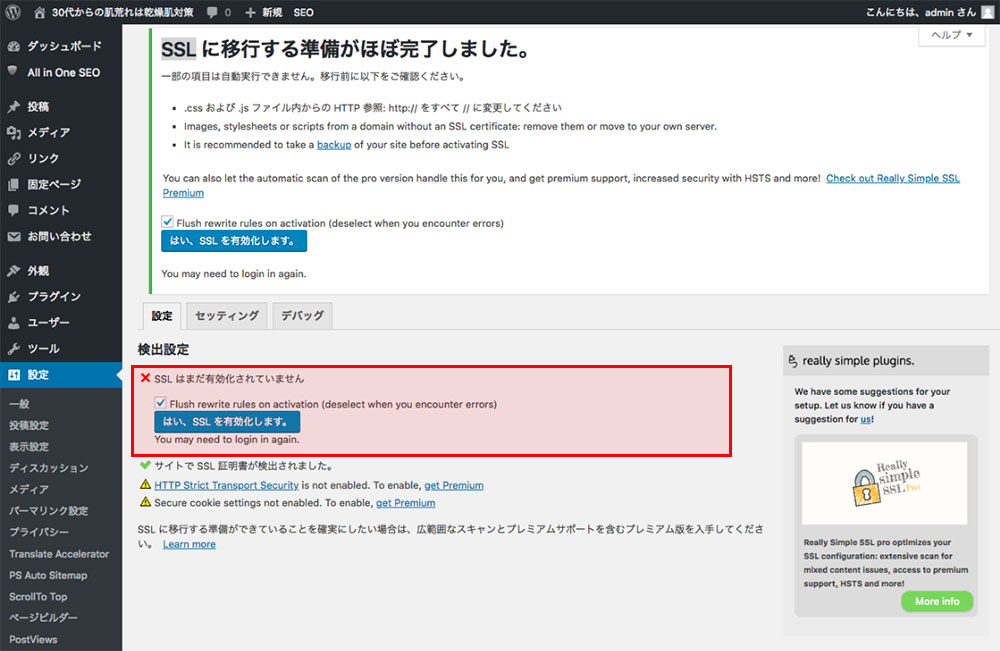
Task: Open the SEO admin bar menu
Action: [304, 12]
